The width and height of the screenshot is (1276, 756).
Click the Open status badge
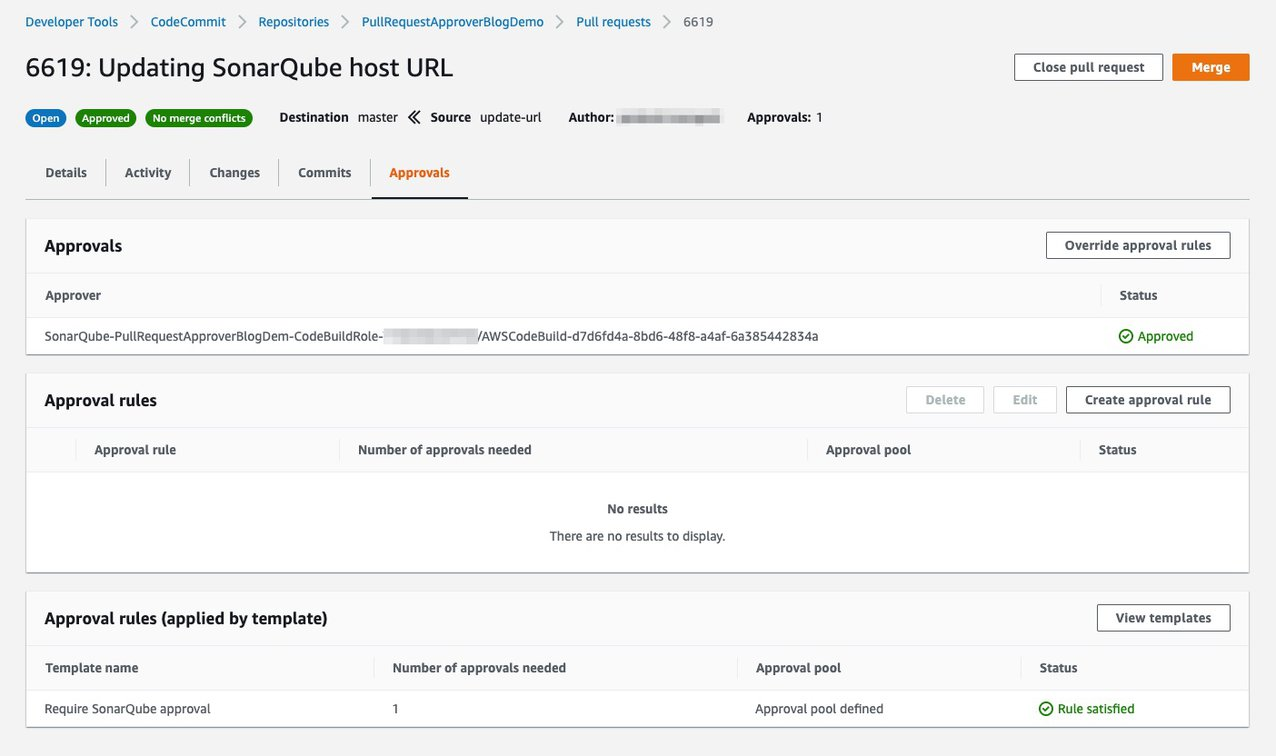click(x=46, y=118)
